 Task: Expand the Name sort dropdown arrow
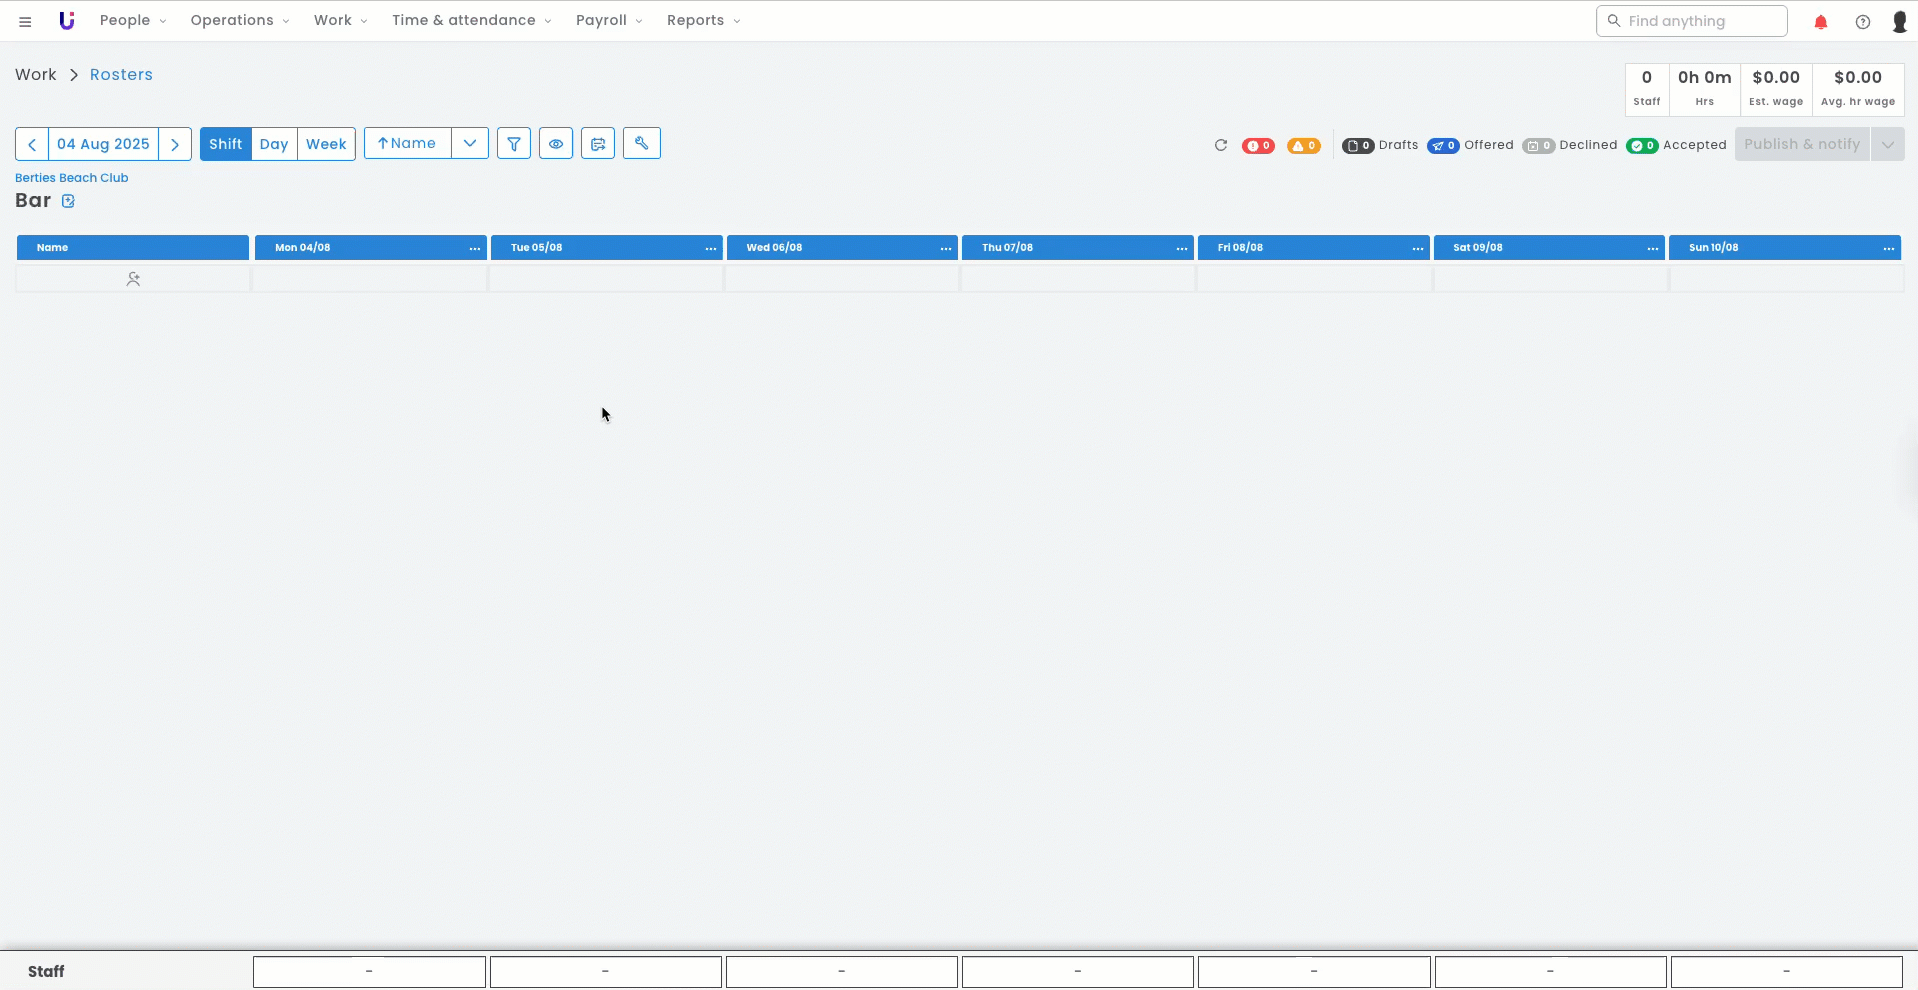click(469, 144)
